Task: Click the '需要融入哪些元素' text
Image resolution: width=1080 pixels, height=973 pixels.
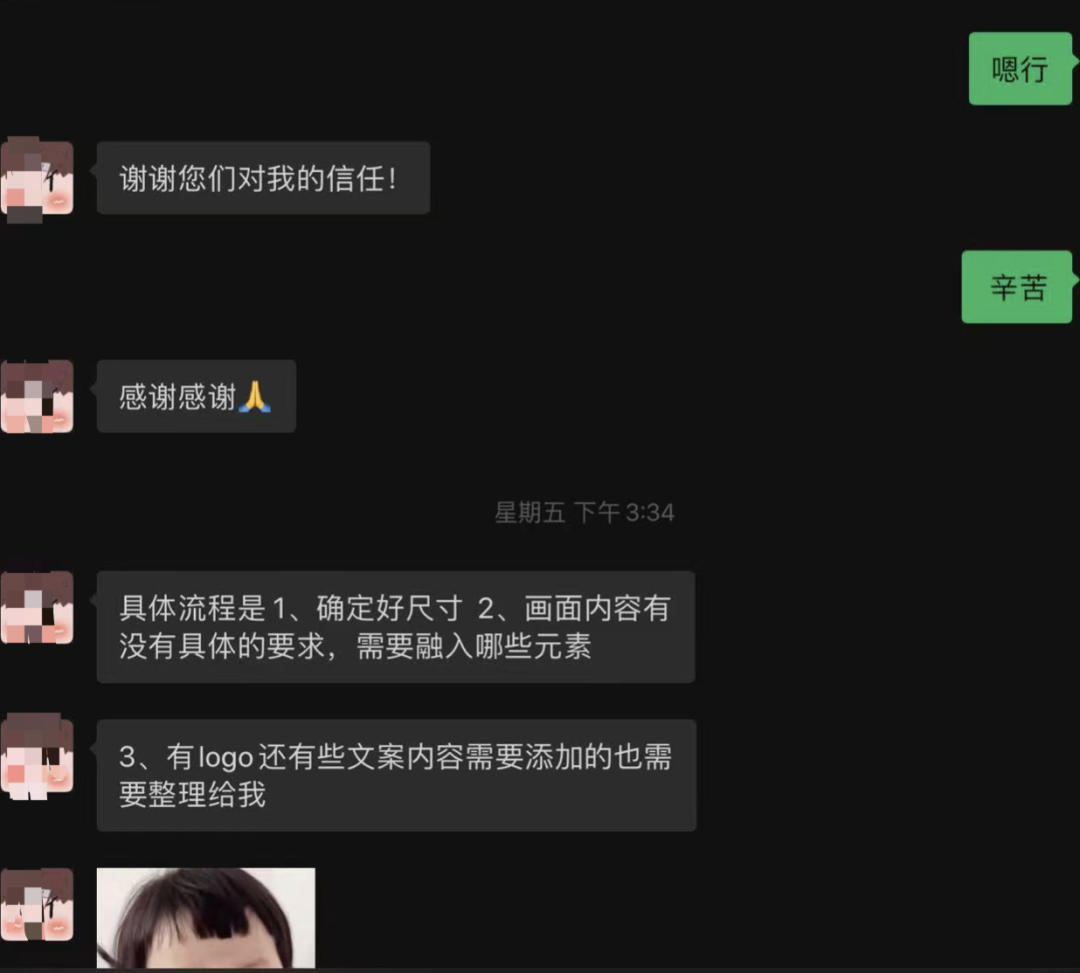Action: click(x=474, y=647)
